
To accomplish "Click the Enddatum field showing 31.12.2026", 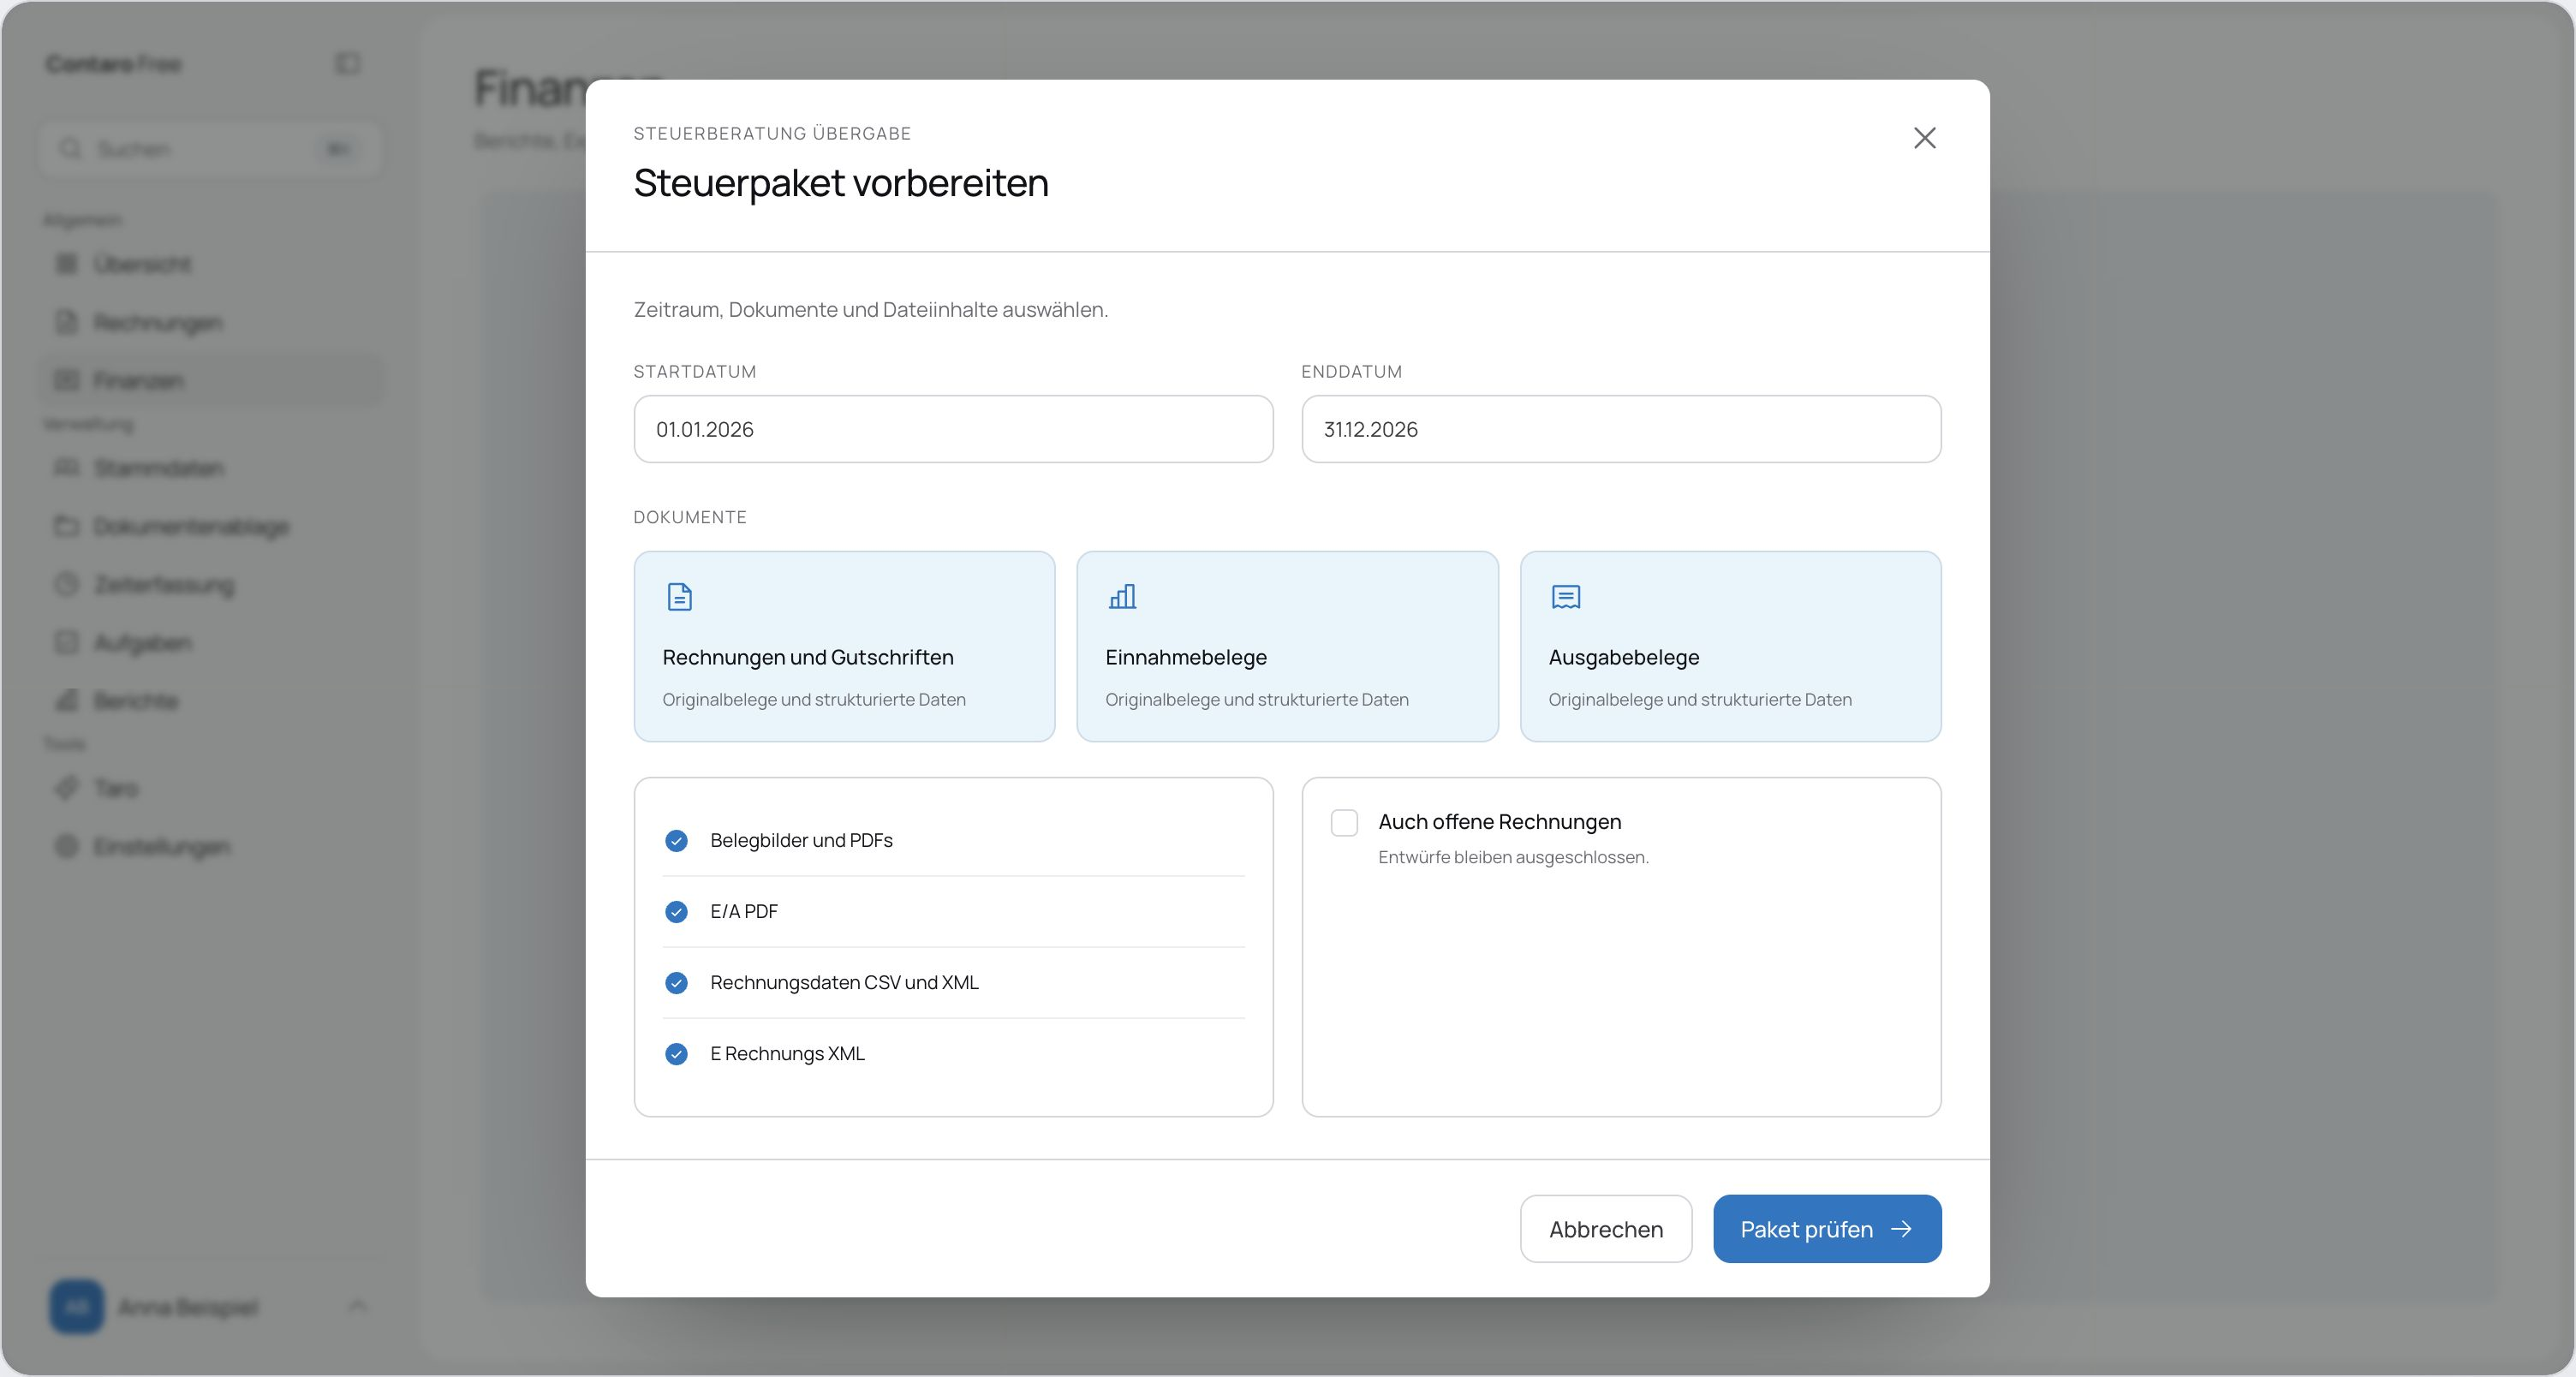I will tap(1621, 429).
